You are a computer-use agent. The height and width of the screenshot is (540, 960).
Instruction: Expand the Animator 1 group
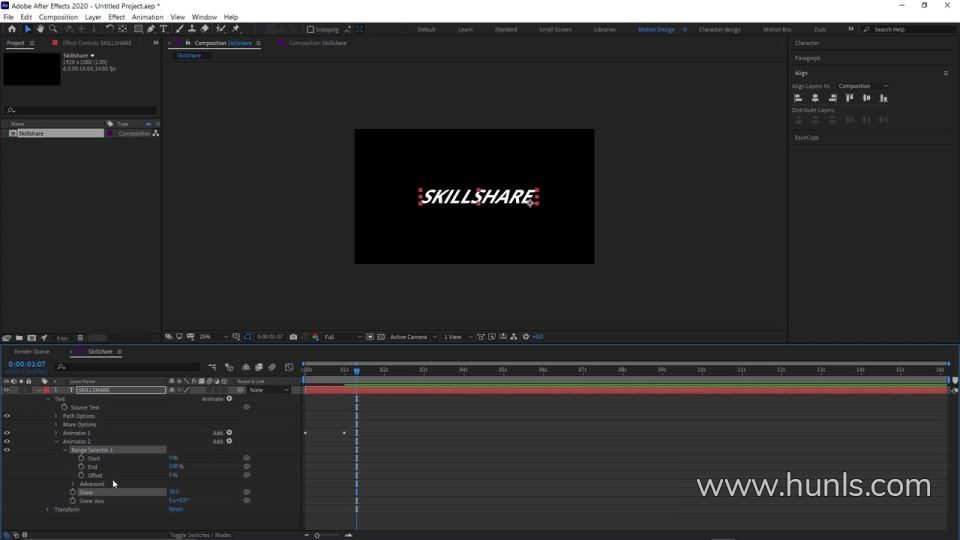[56, 433]
